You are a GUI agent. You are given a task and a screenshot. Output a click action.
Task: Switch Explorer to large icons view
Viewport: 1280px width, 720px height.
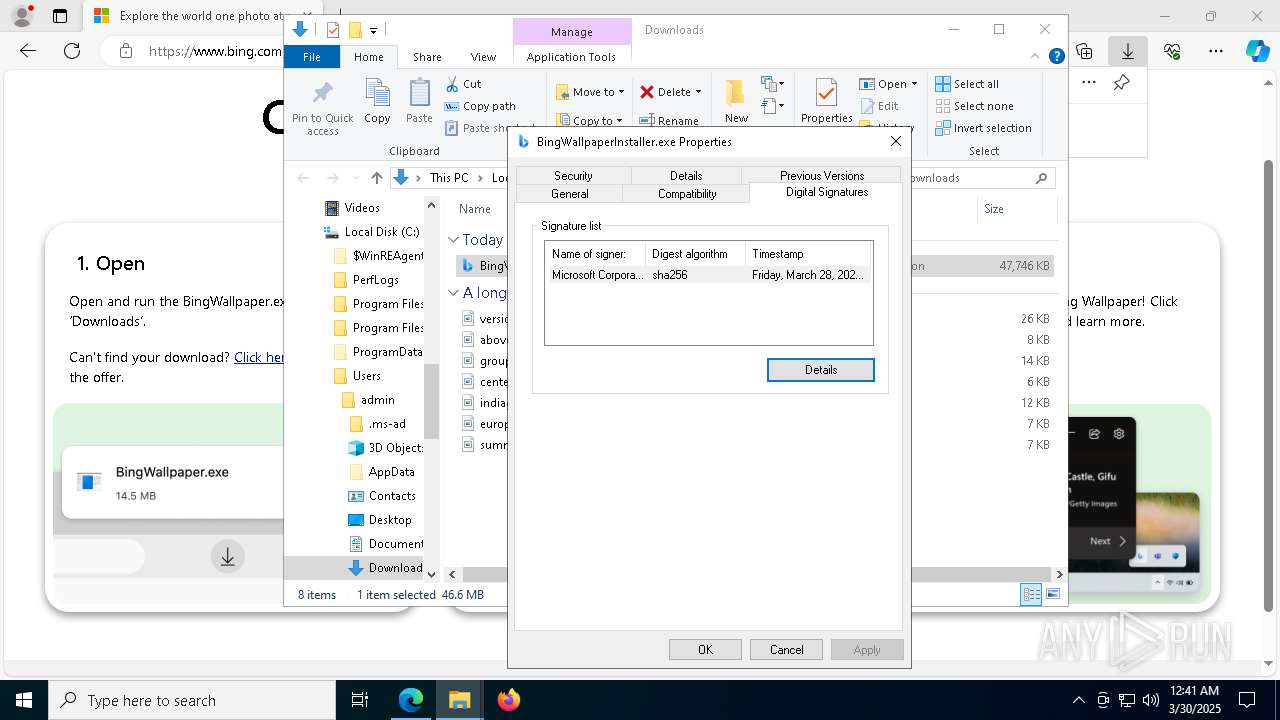(x=1053, y=595)
